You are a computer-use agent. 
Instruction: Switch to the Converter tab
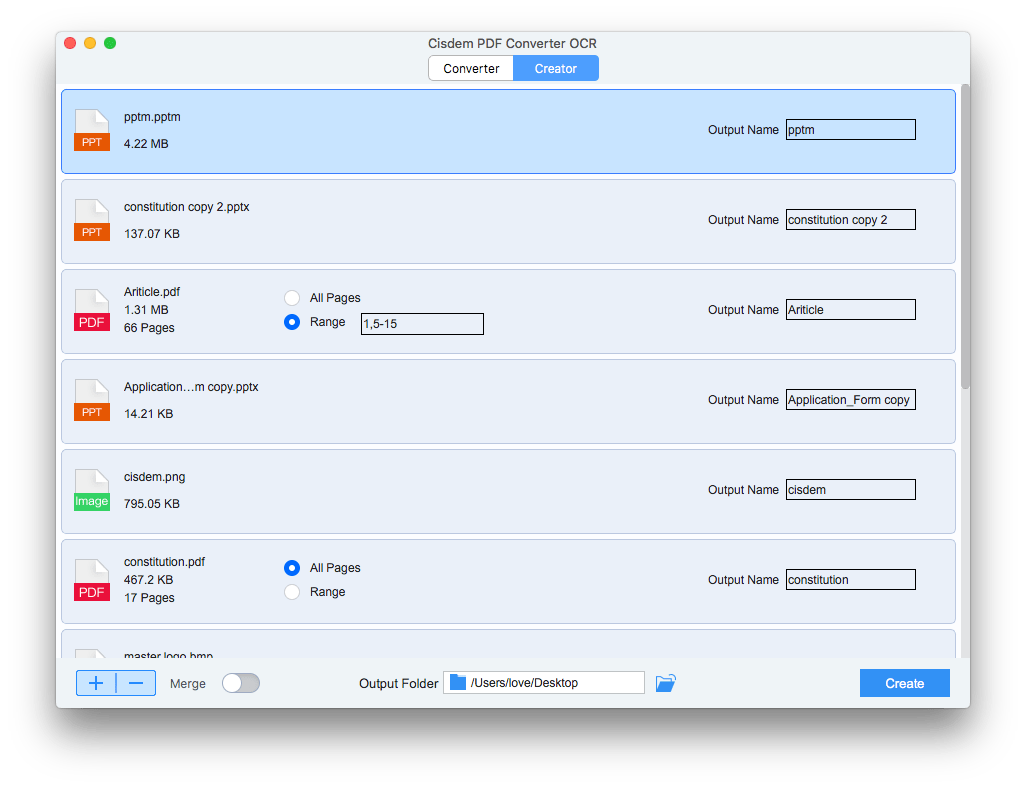(x=471, y=68)
